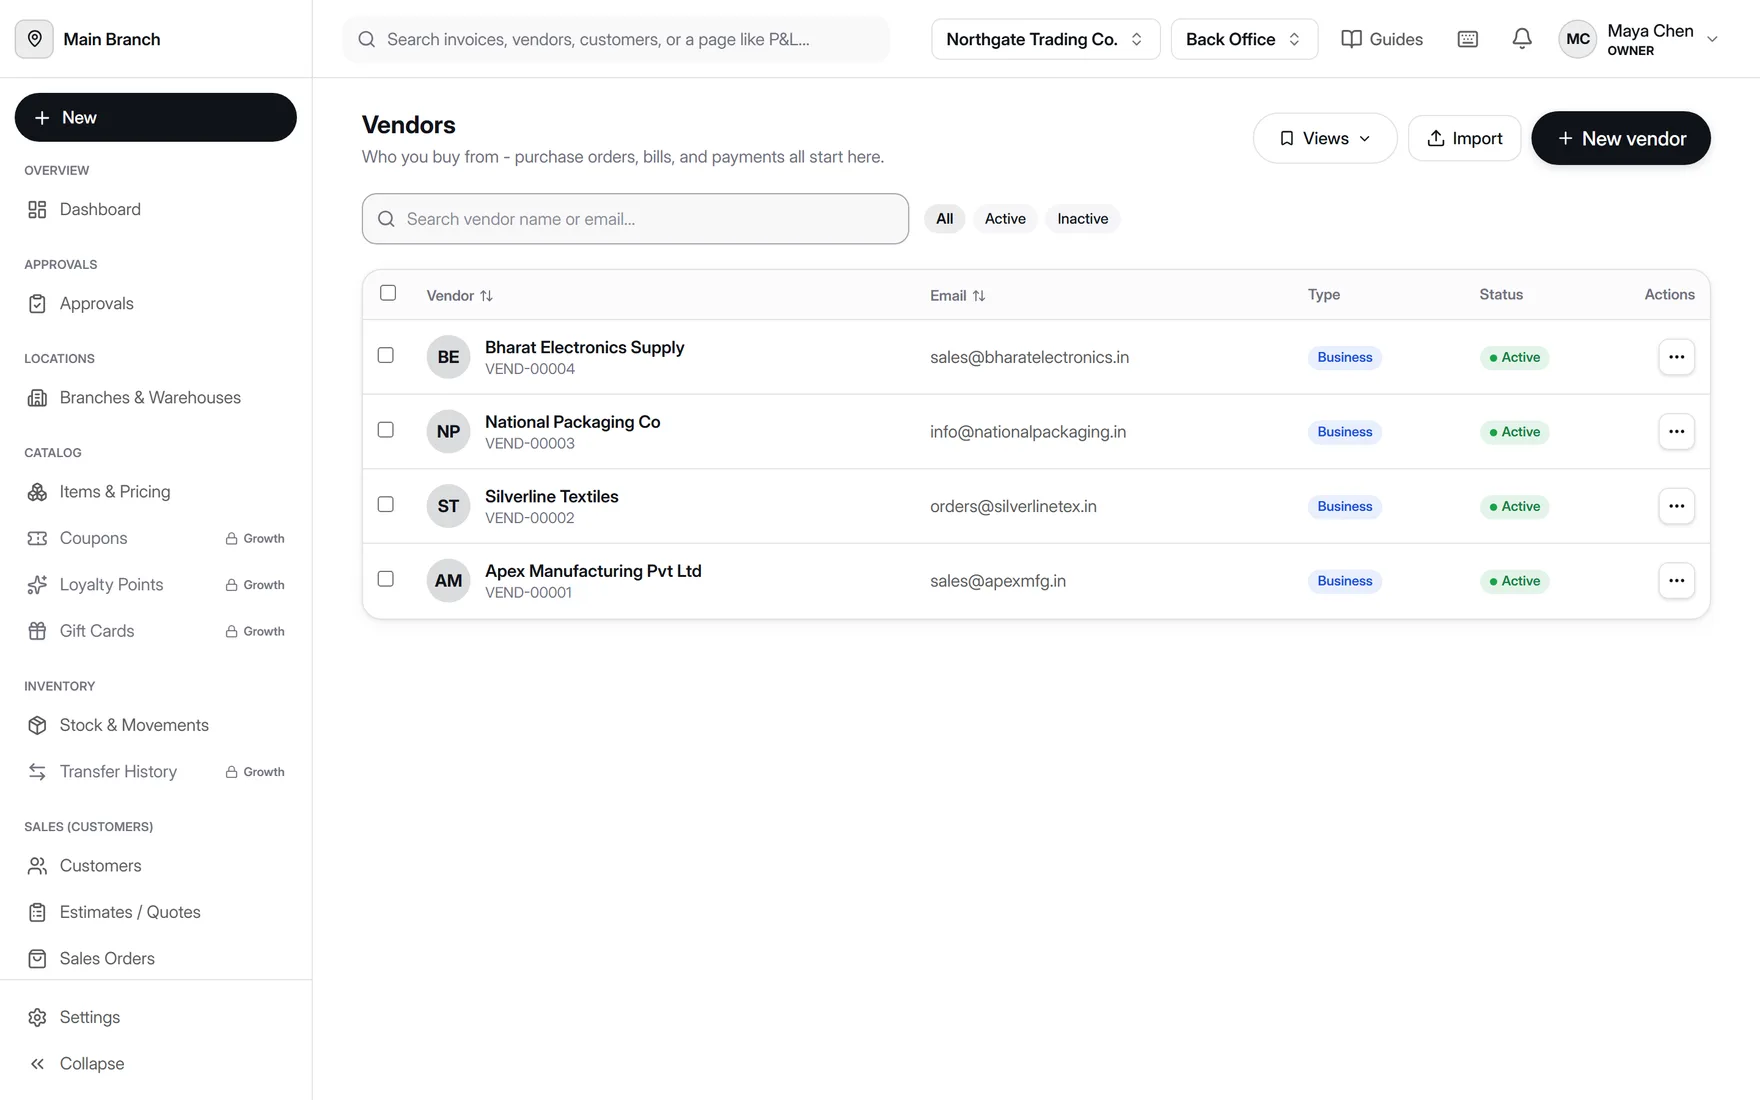Viewport: 1760px width, 1100px height.
Task: Expand the Views dropdown
Action: point(1324,138)
